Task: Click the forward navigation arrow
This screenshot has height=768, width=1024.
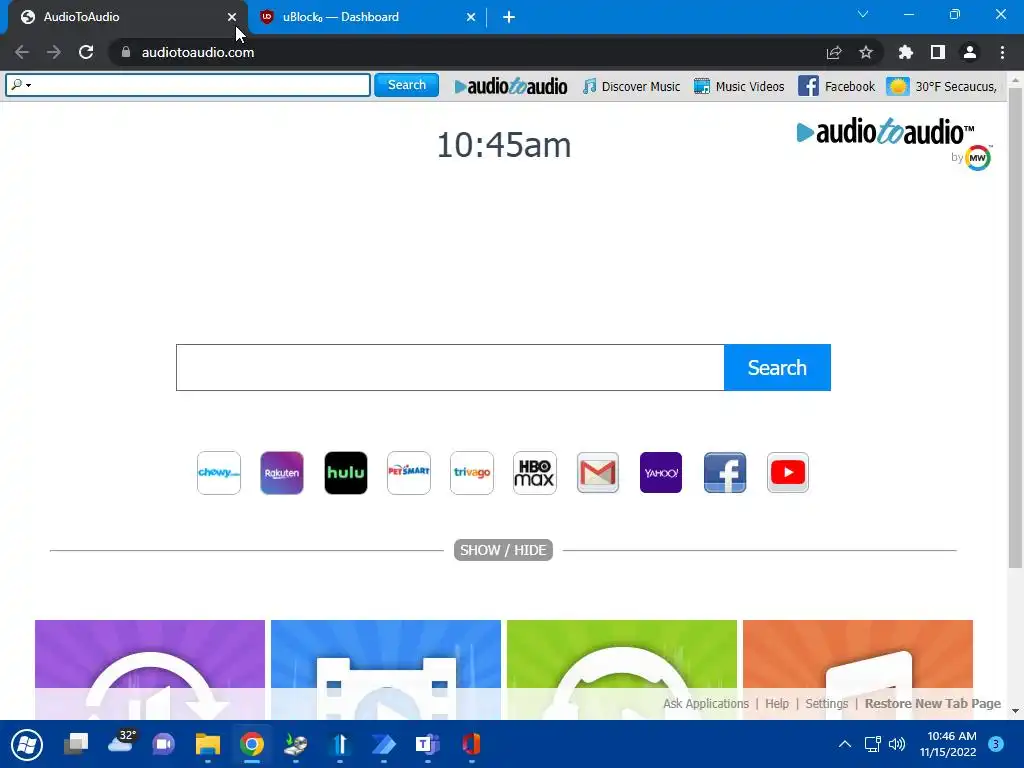Action: (54, 52)
